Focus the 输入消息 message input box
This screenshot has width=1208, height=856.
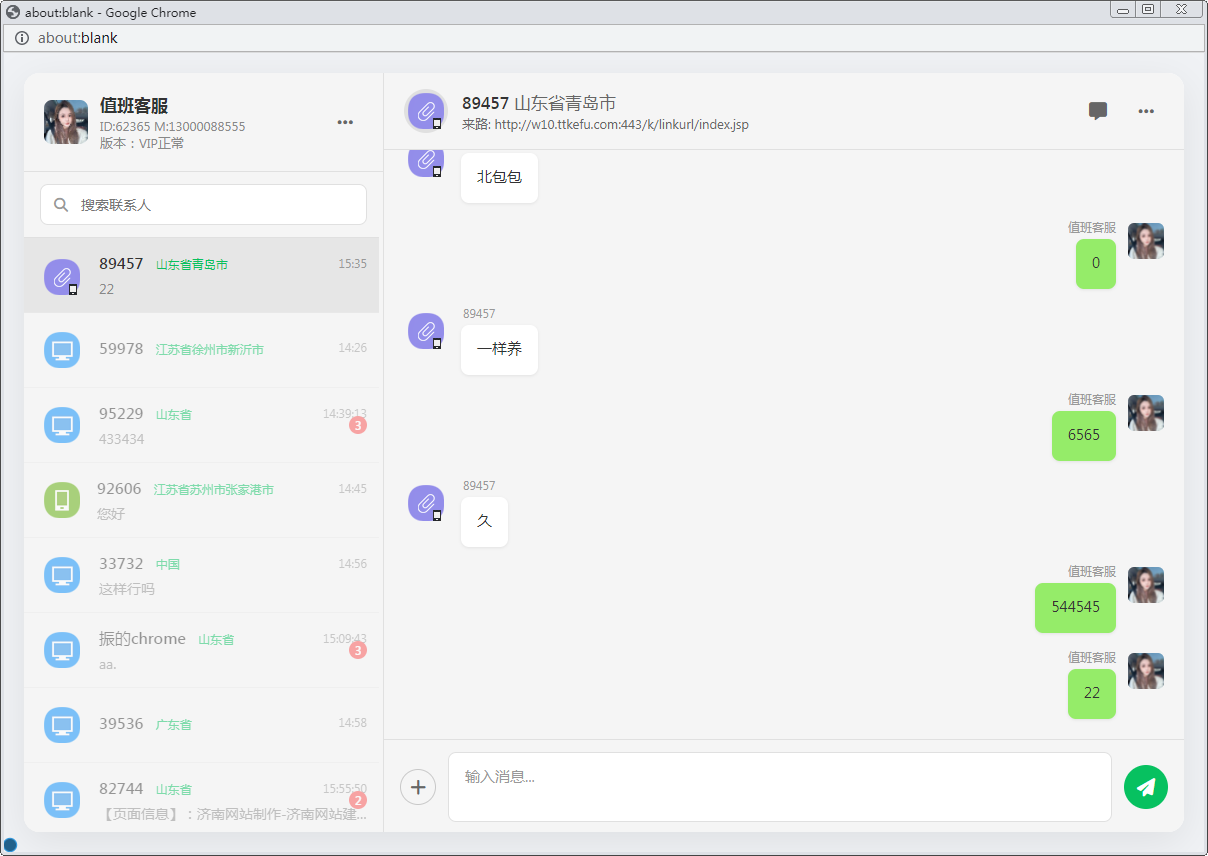coord(779,787)
